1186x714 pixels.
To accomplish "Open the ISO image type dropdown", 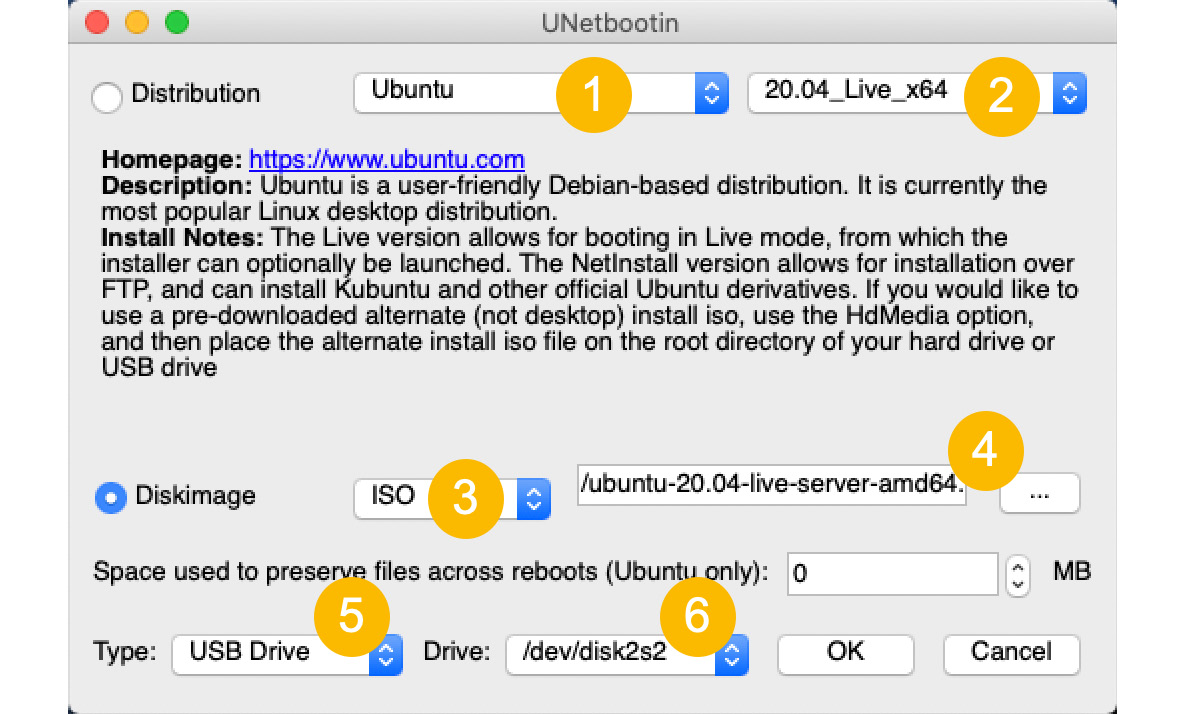I will coord(452,498).
